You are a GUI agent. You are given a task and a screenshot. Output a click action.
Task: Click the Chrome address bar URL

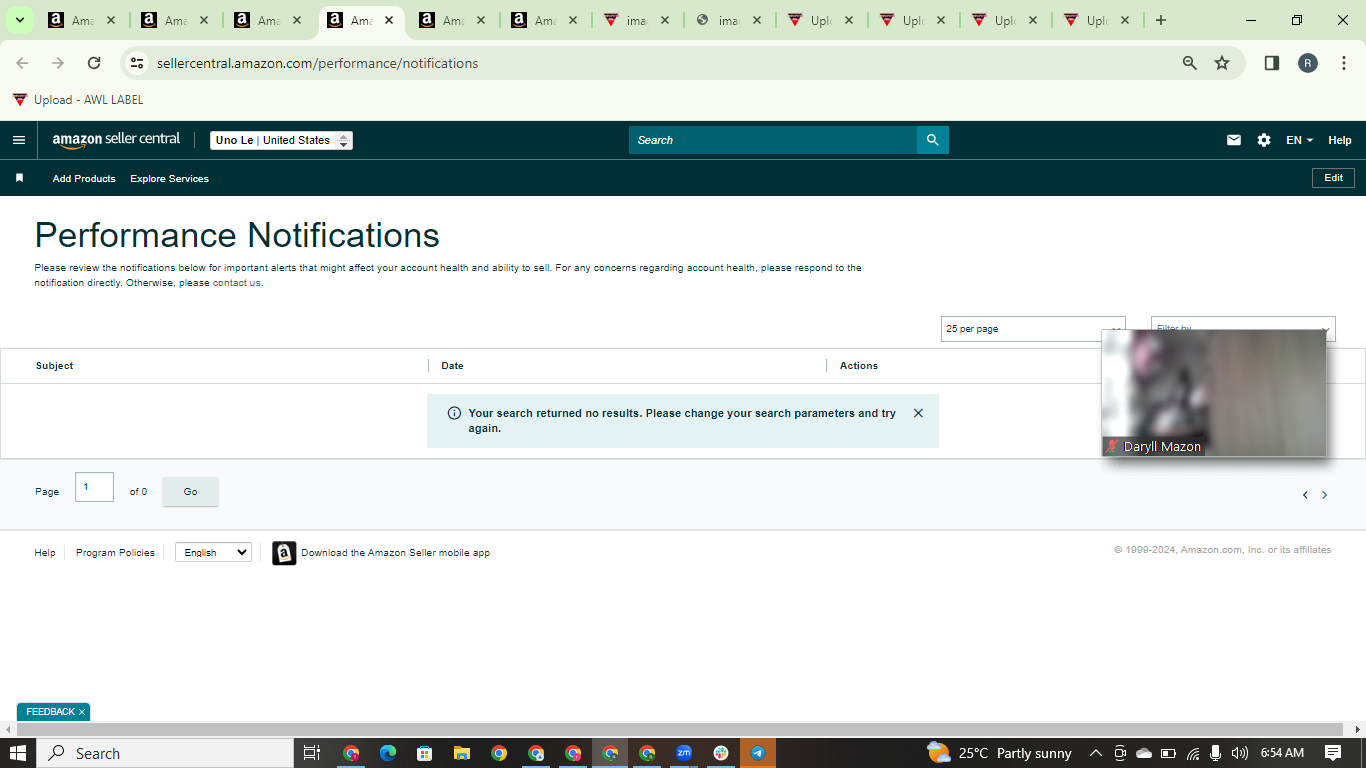click(317, 63)
